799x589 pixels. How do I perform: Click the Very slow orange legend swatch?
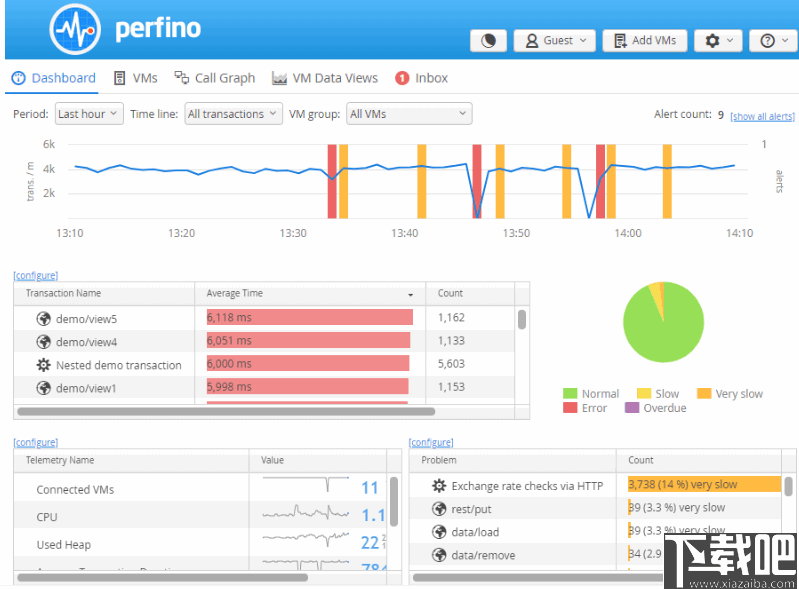point(704,393)
